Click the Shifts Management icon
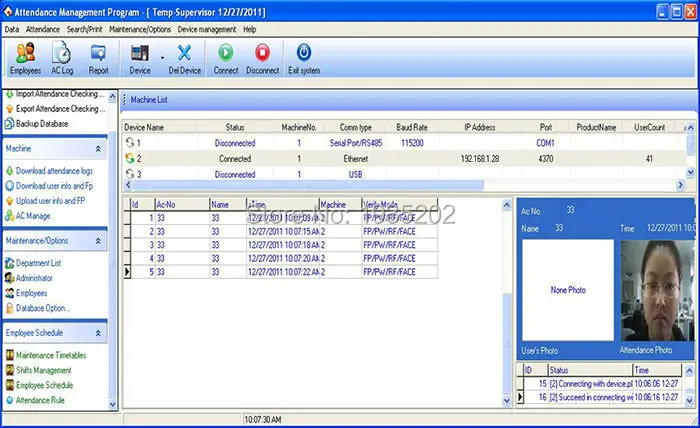Image resolution: width=700 pixels, height=428 pixels. [9, 370]
